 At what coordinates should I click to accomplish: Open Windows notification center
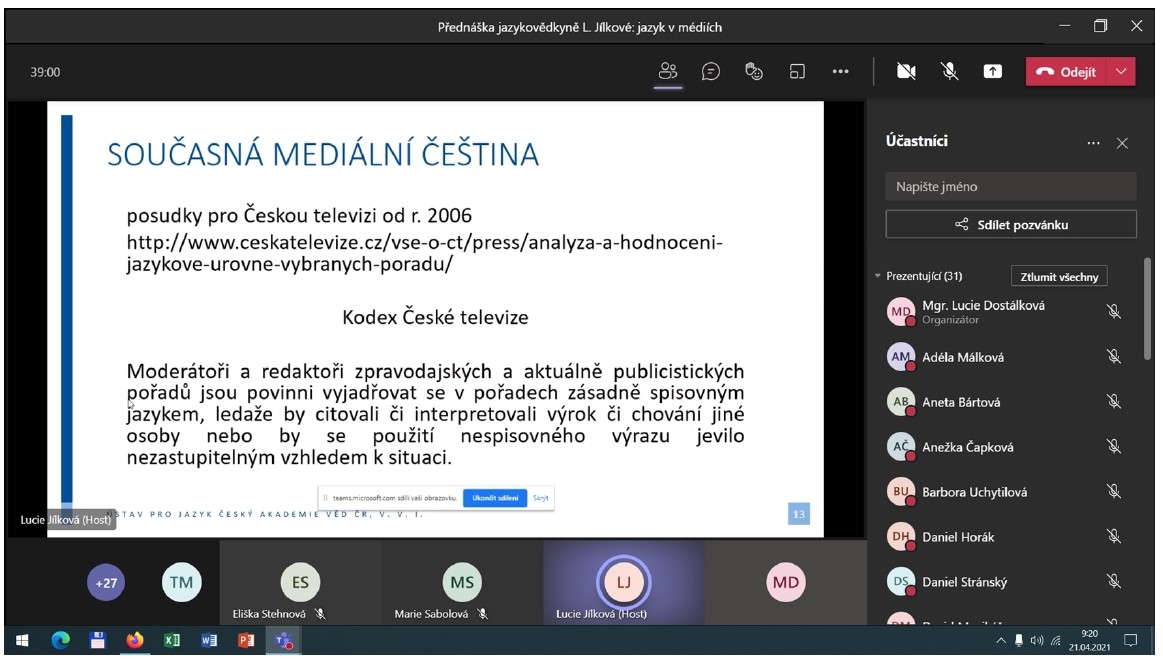click(1130, 640)
